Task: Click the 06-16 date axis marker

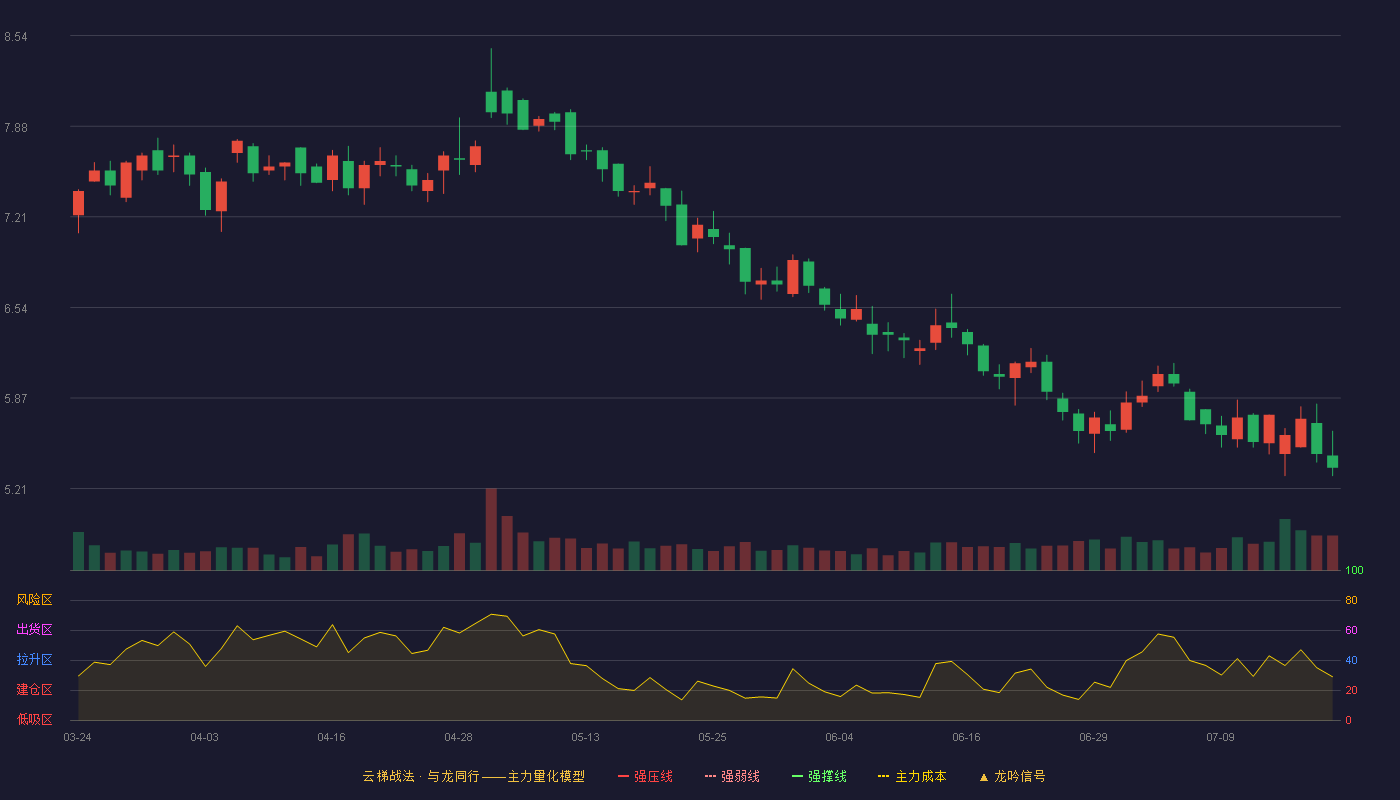Action: 966,737
